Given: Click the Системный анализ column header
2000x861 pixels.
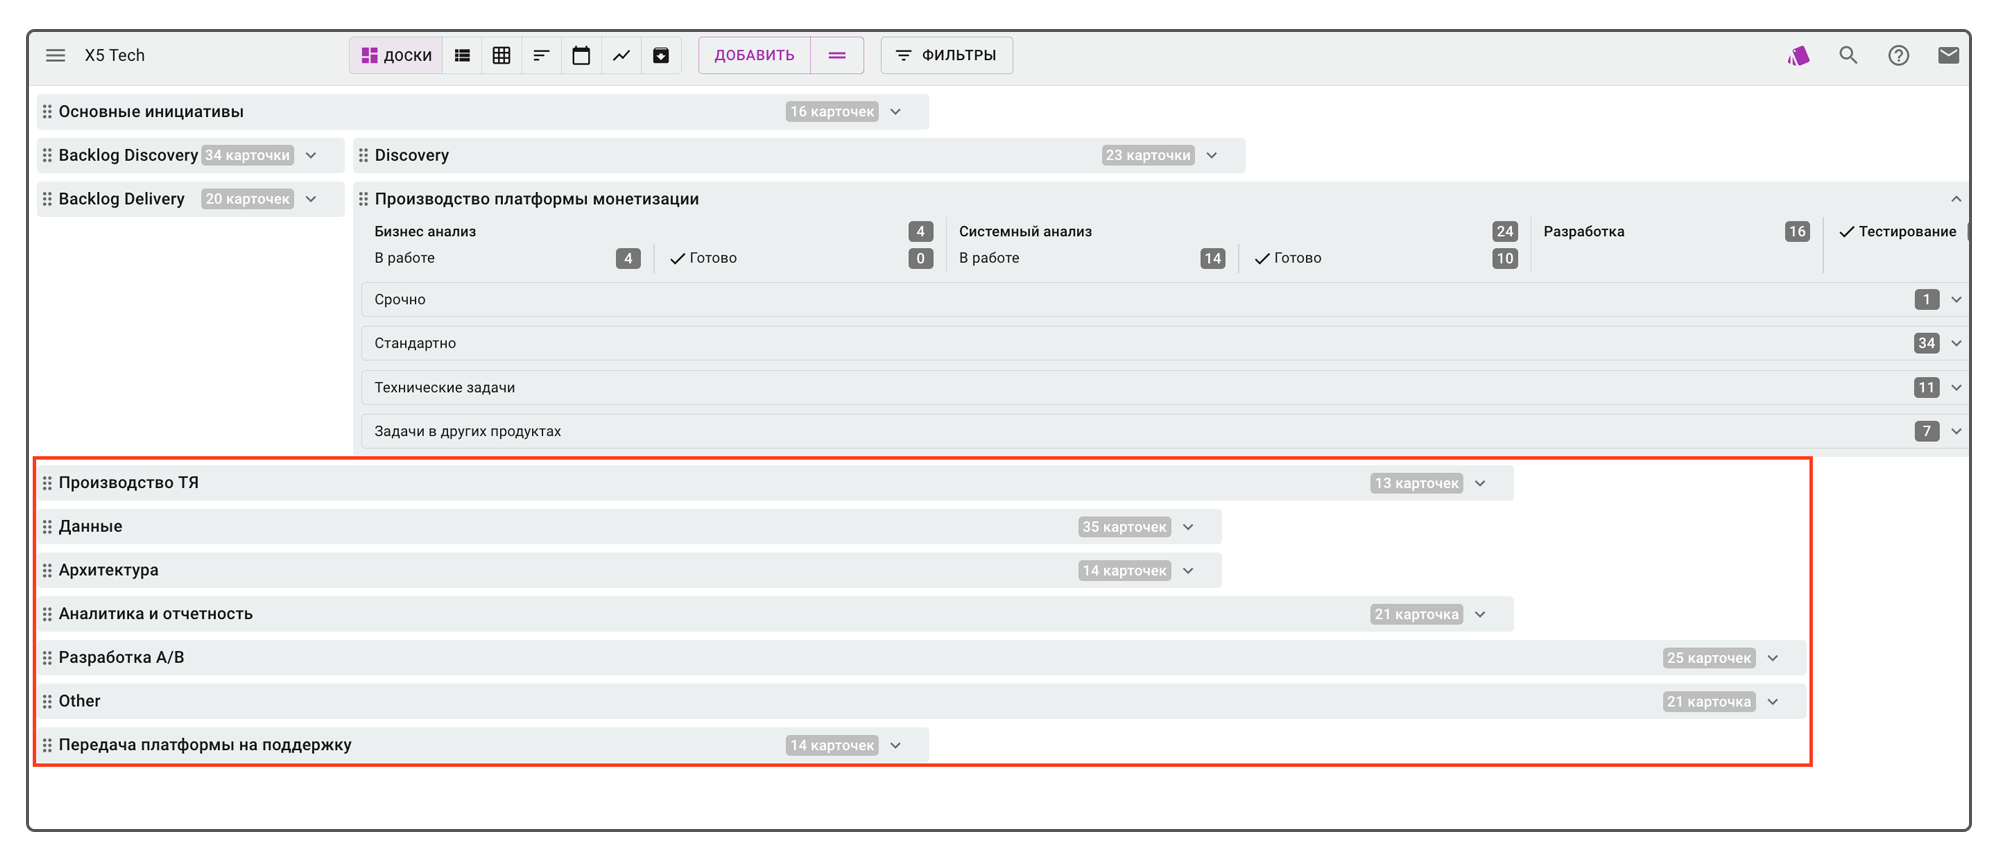Looking at the screenshot, I should pos(1025,232).
